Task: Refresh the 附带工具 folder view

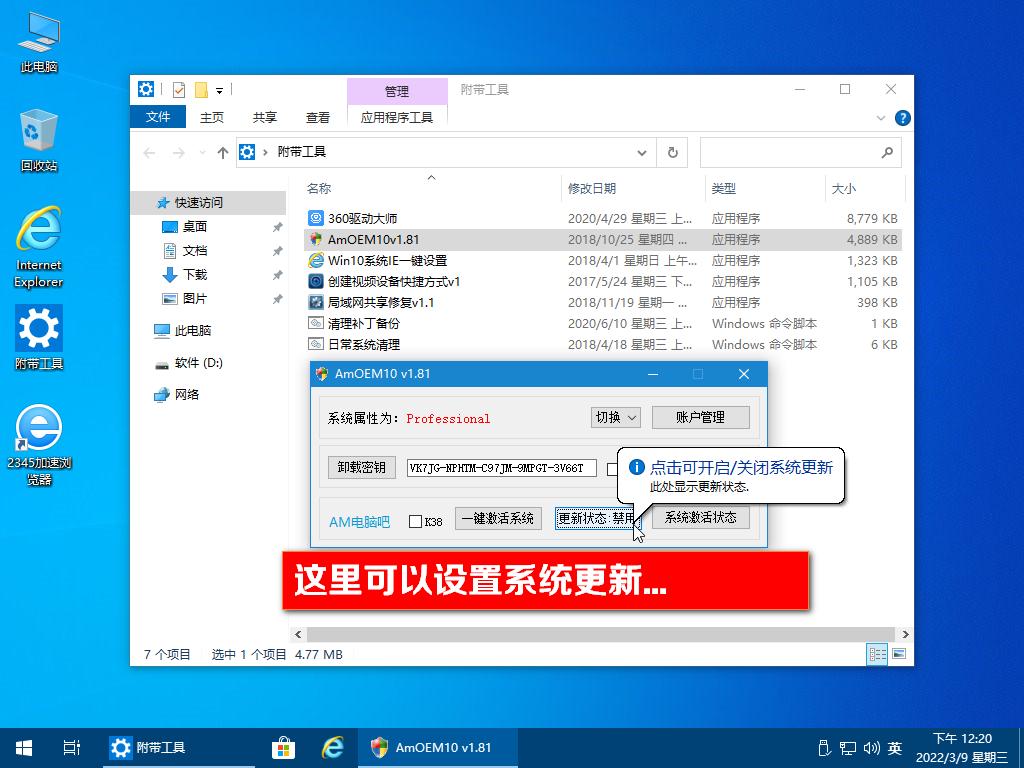Action: click(673, 153)
